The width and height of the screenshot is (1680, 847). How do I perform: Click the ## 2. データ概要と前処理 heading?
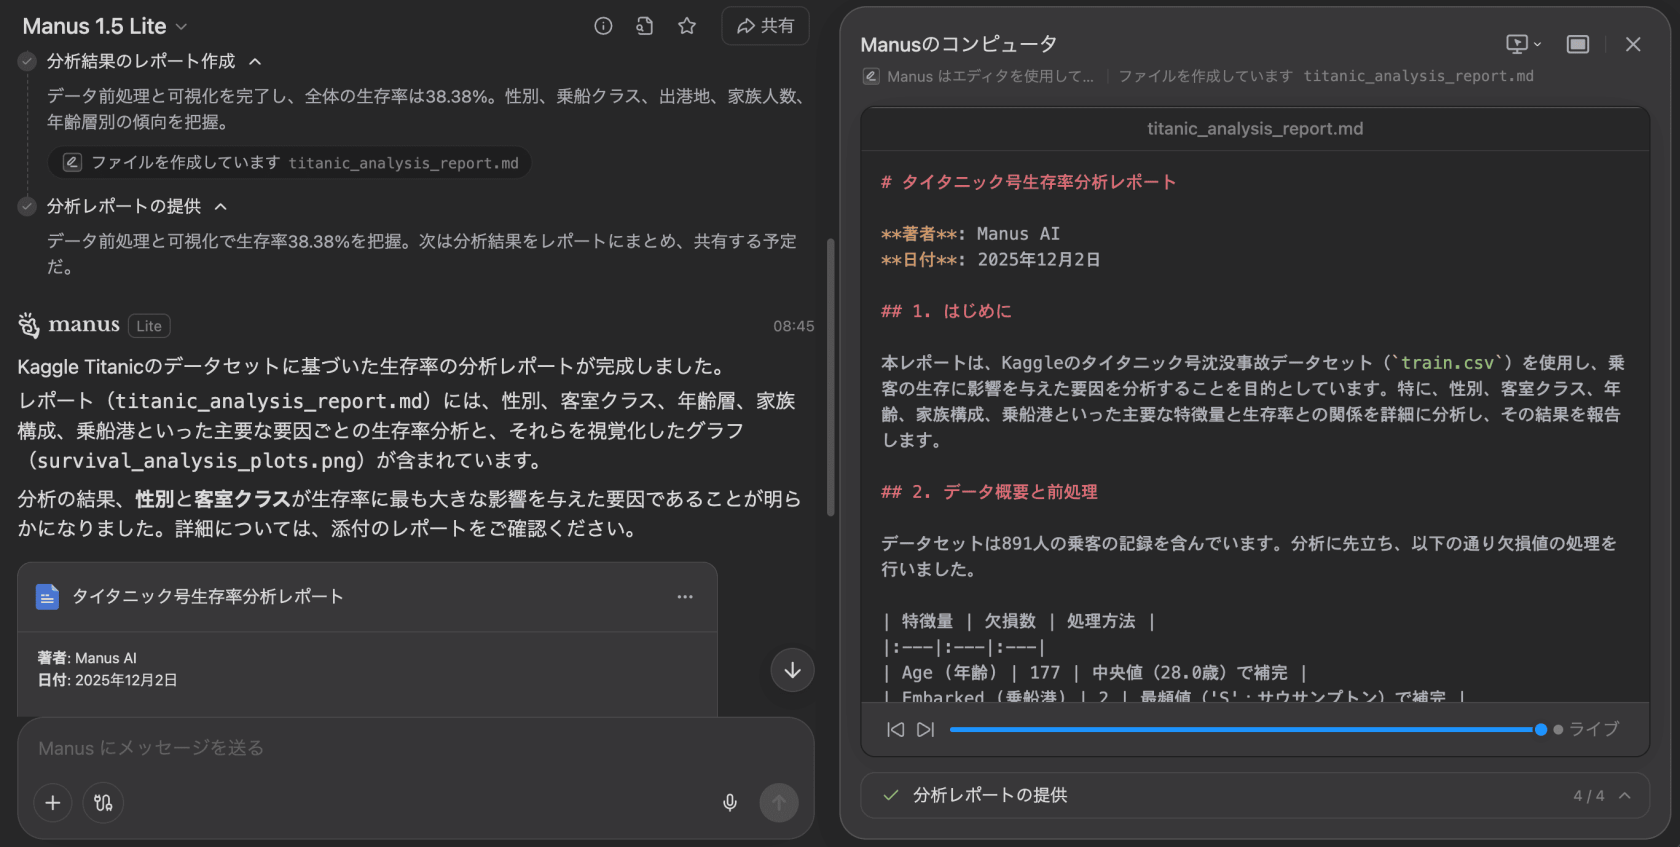pos(989,492)
